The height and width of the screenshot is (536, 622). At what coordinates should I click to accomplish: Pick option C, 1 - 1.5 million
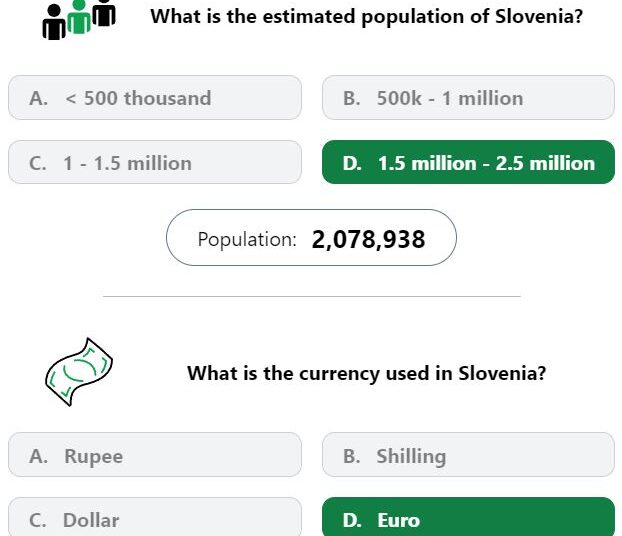coord(155,162)
